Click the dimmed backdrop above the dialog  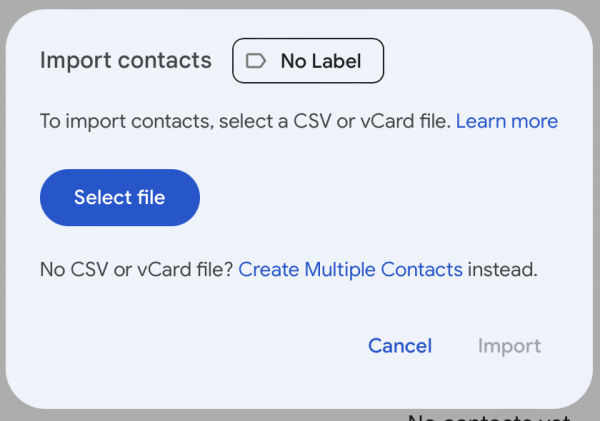[x=300, y=4]
